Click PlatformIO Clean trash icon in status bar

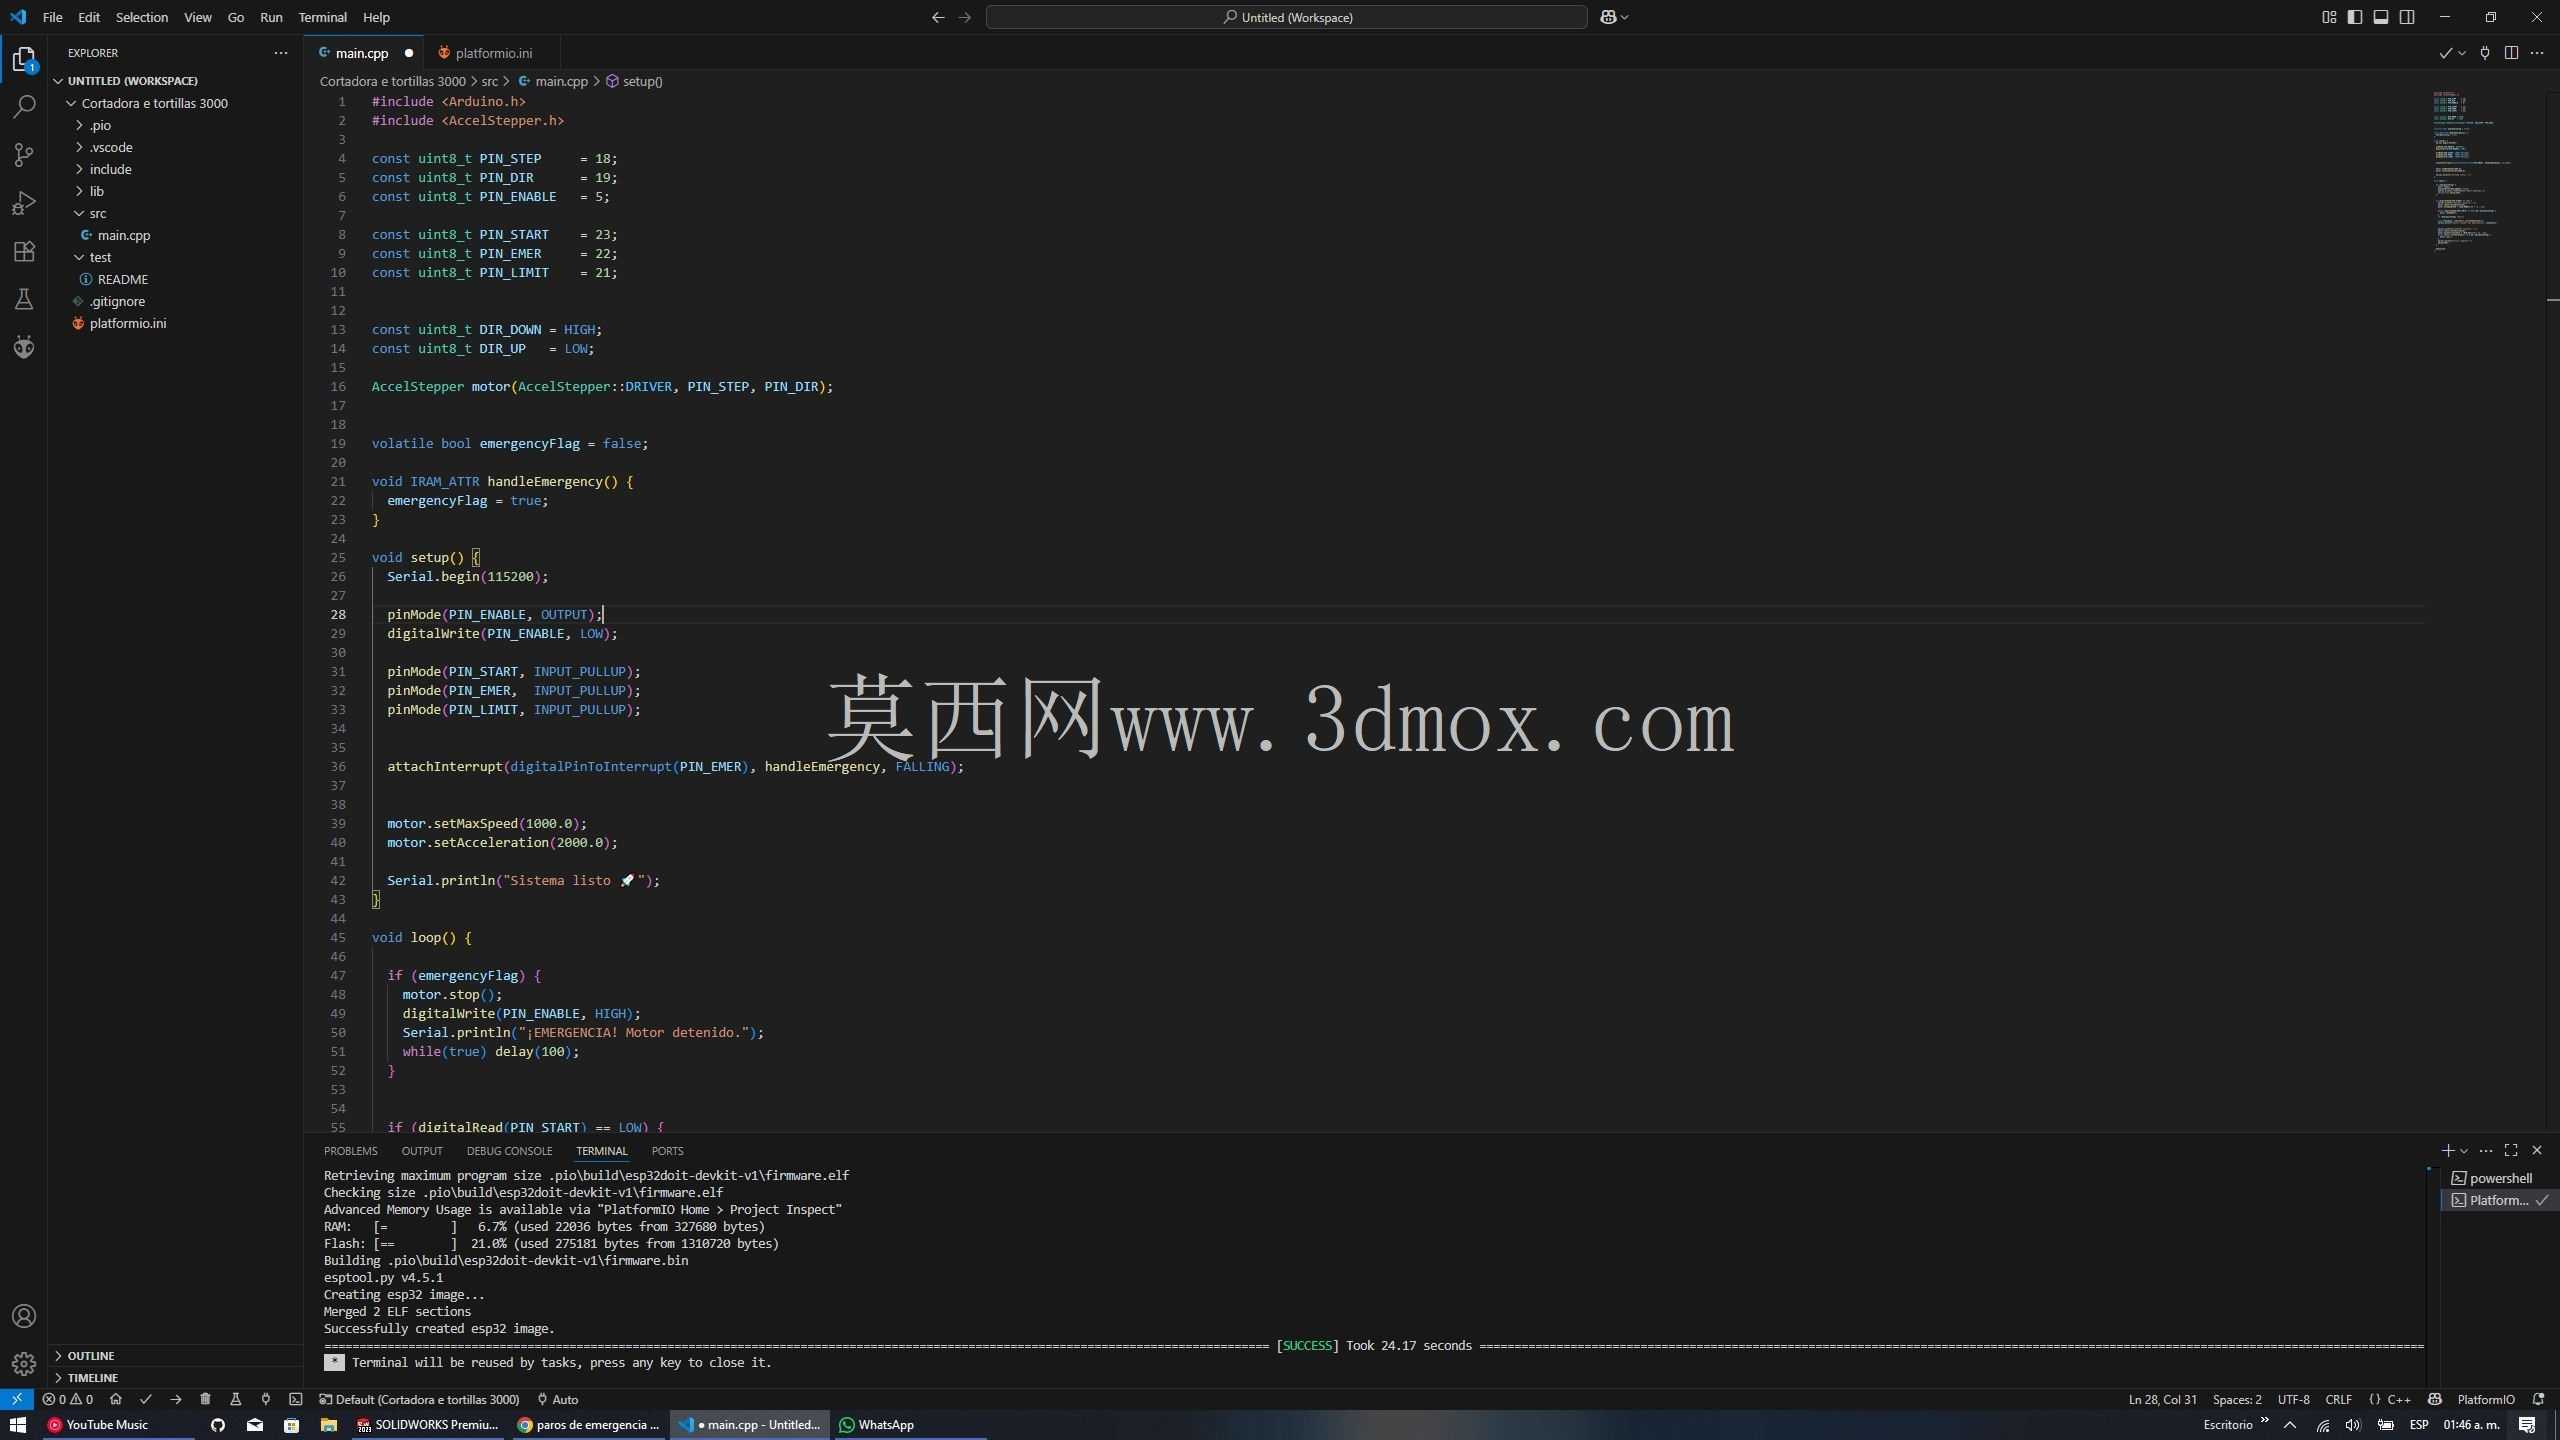pos(205,1399)
